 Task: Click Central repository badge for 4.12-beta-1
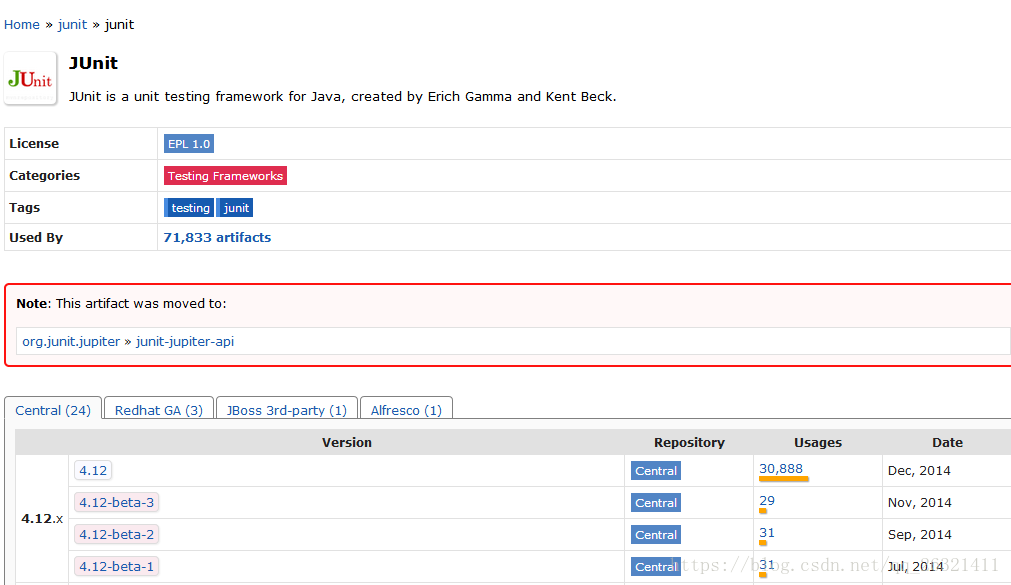pyautogui.click(x=656, y=566)
